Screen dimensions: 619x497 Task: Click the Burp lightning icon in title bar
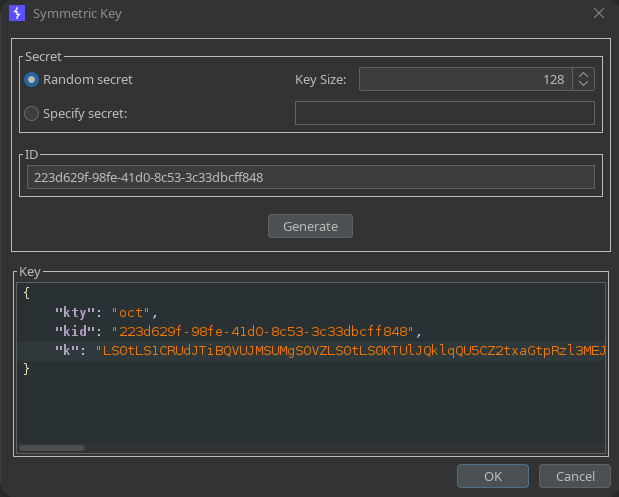tap(16, 13)
